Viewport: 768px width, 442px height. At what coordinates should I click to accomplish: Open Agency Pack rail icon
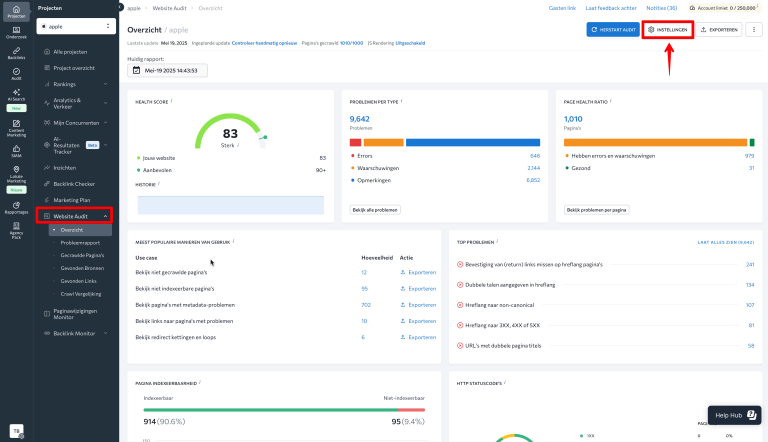click(x=16, y=230)
